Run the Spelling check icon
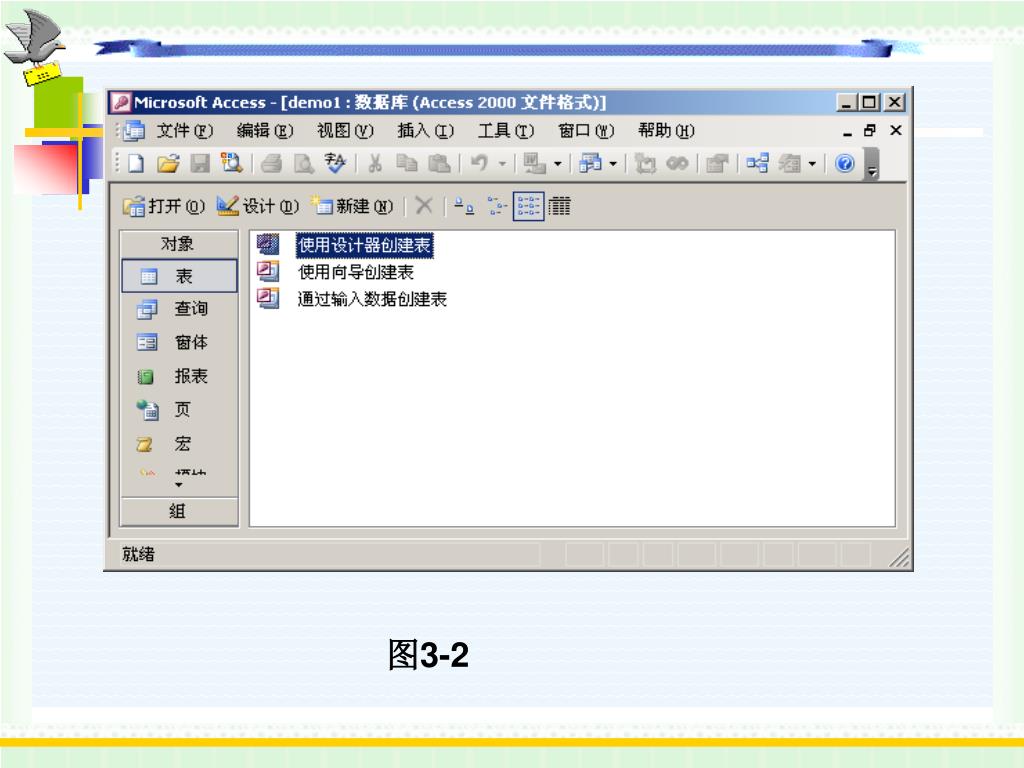1024x768 pixels. pos(335,163)
